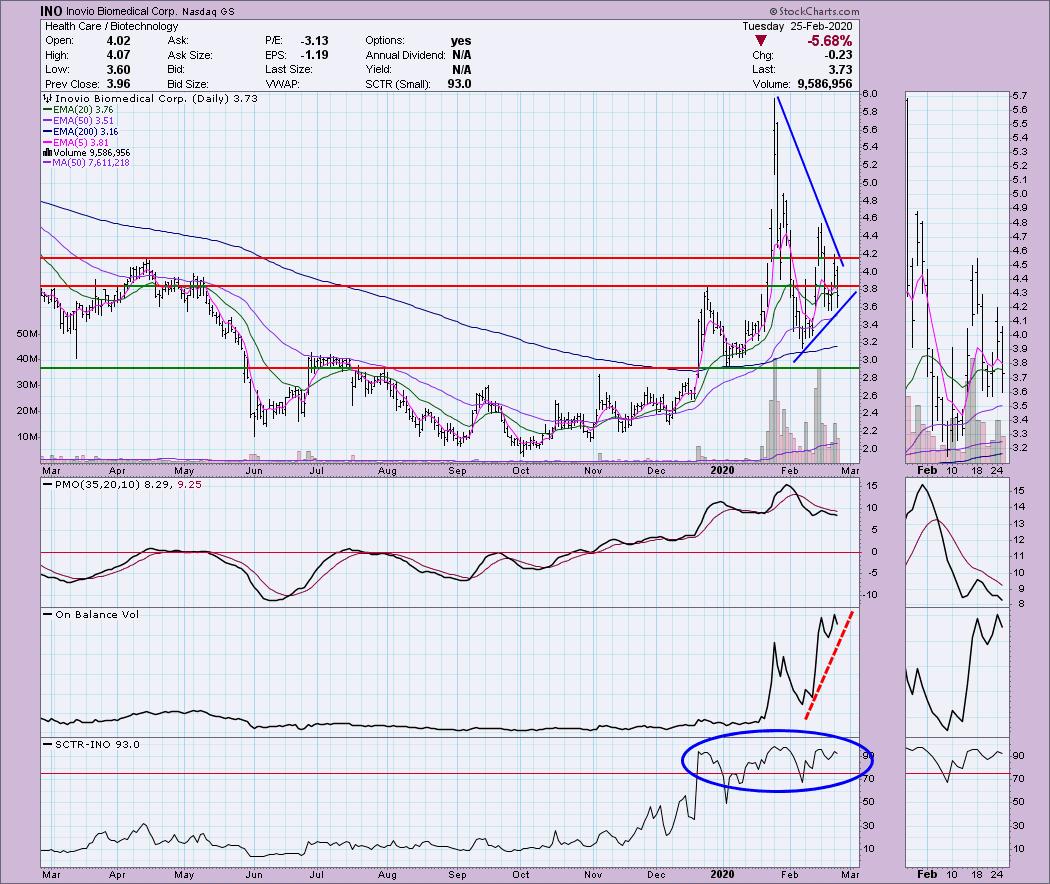Click the zoomed PMO thumbnail panel
1050x884 pixels.
[956, 542]
